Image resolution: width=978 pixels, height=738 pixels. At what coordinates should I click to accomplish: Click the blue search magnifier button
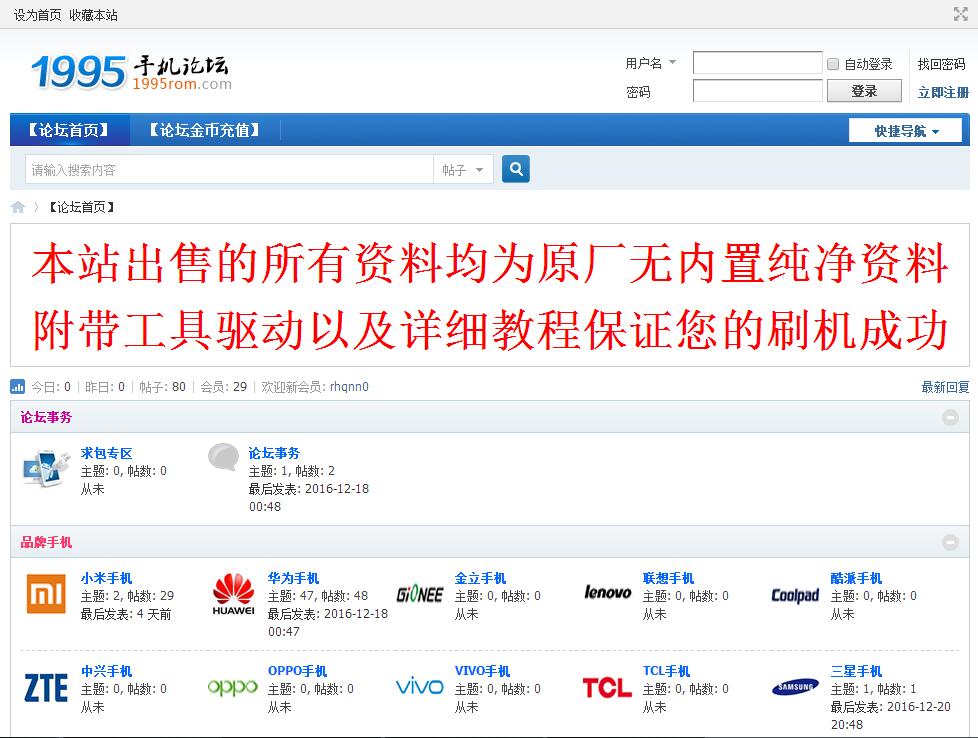pos(516,169)
